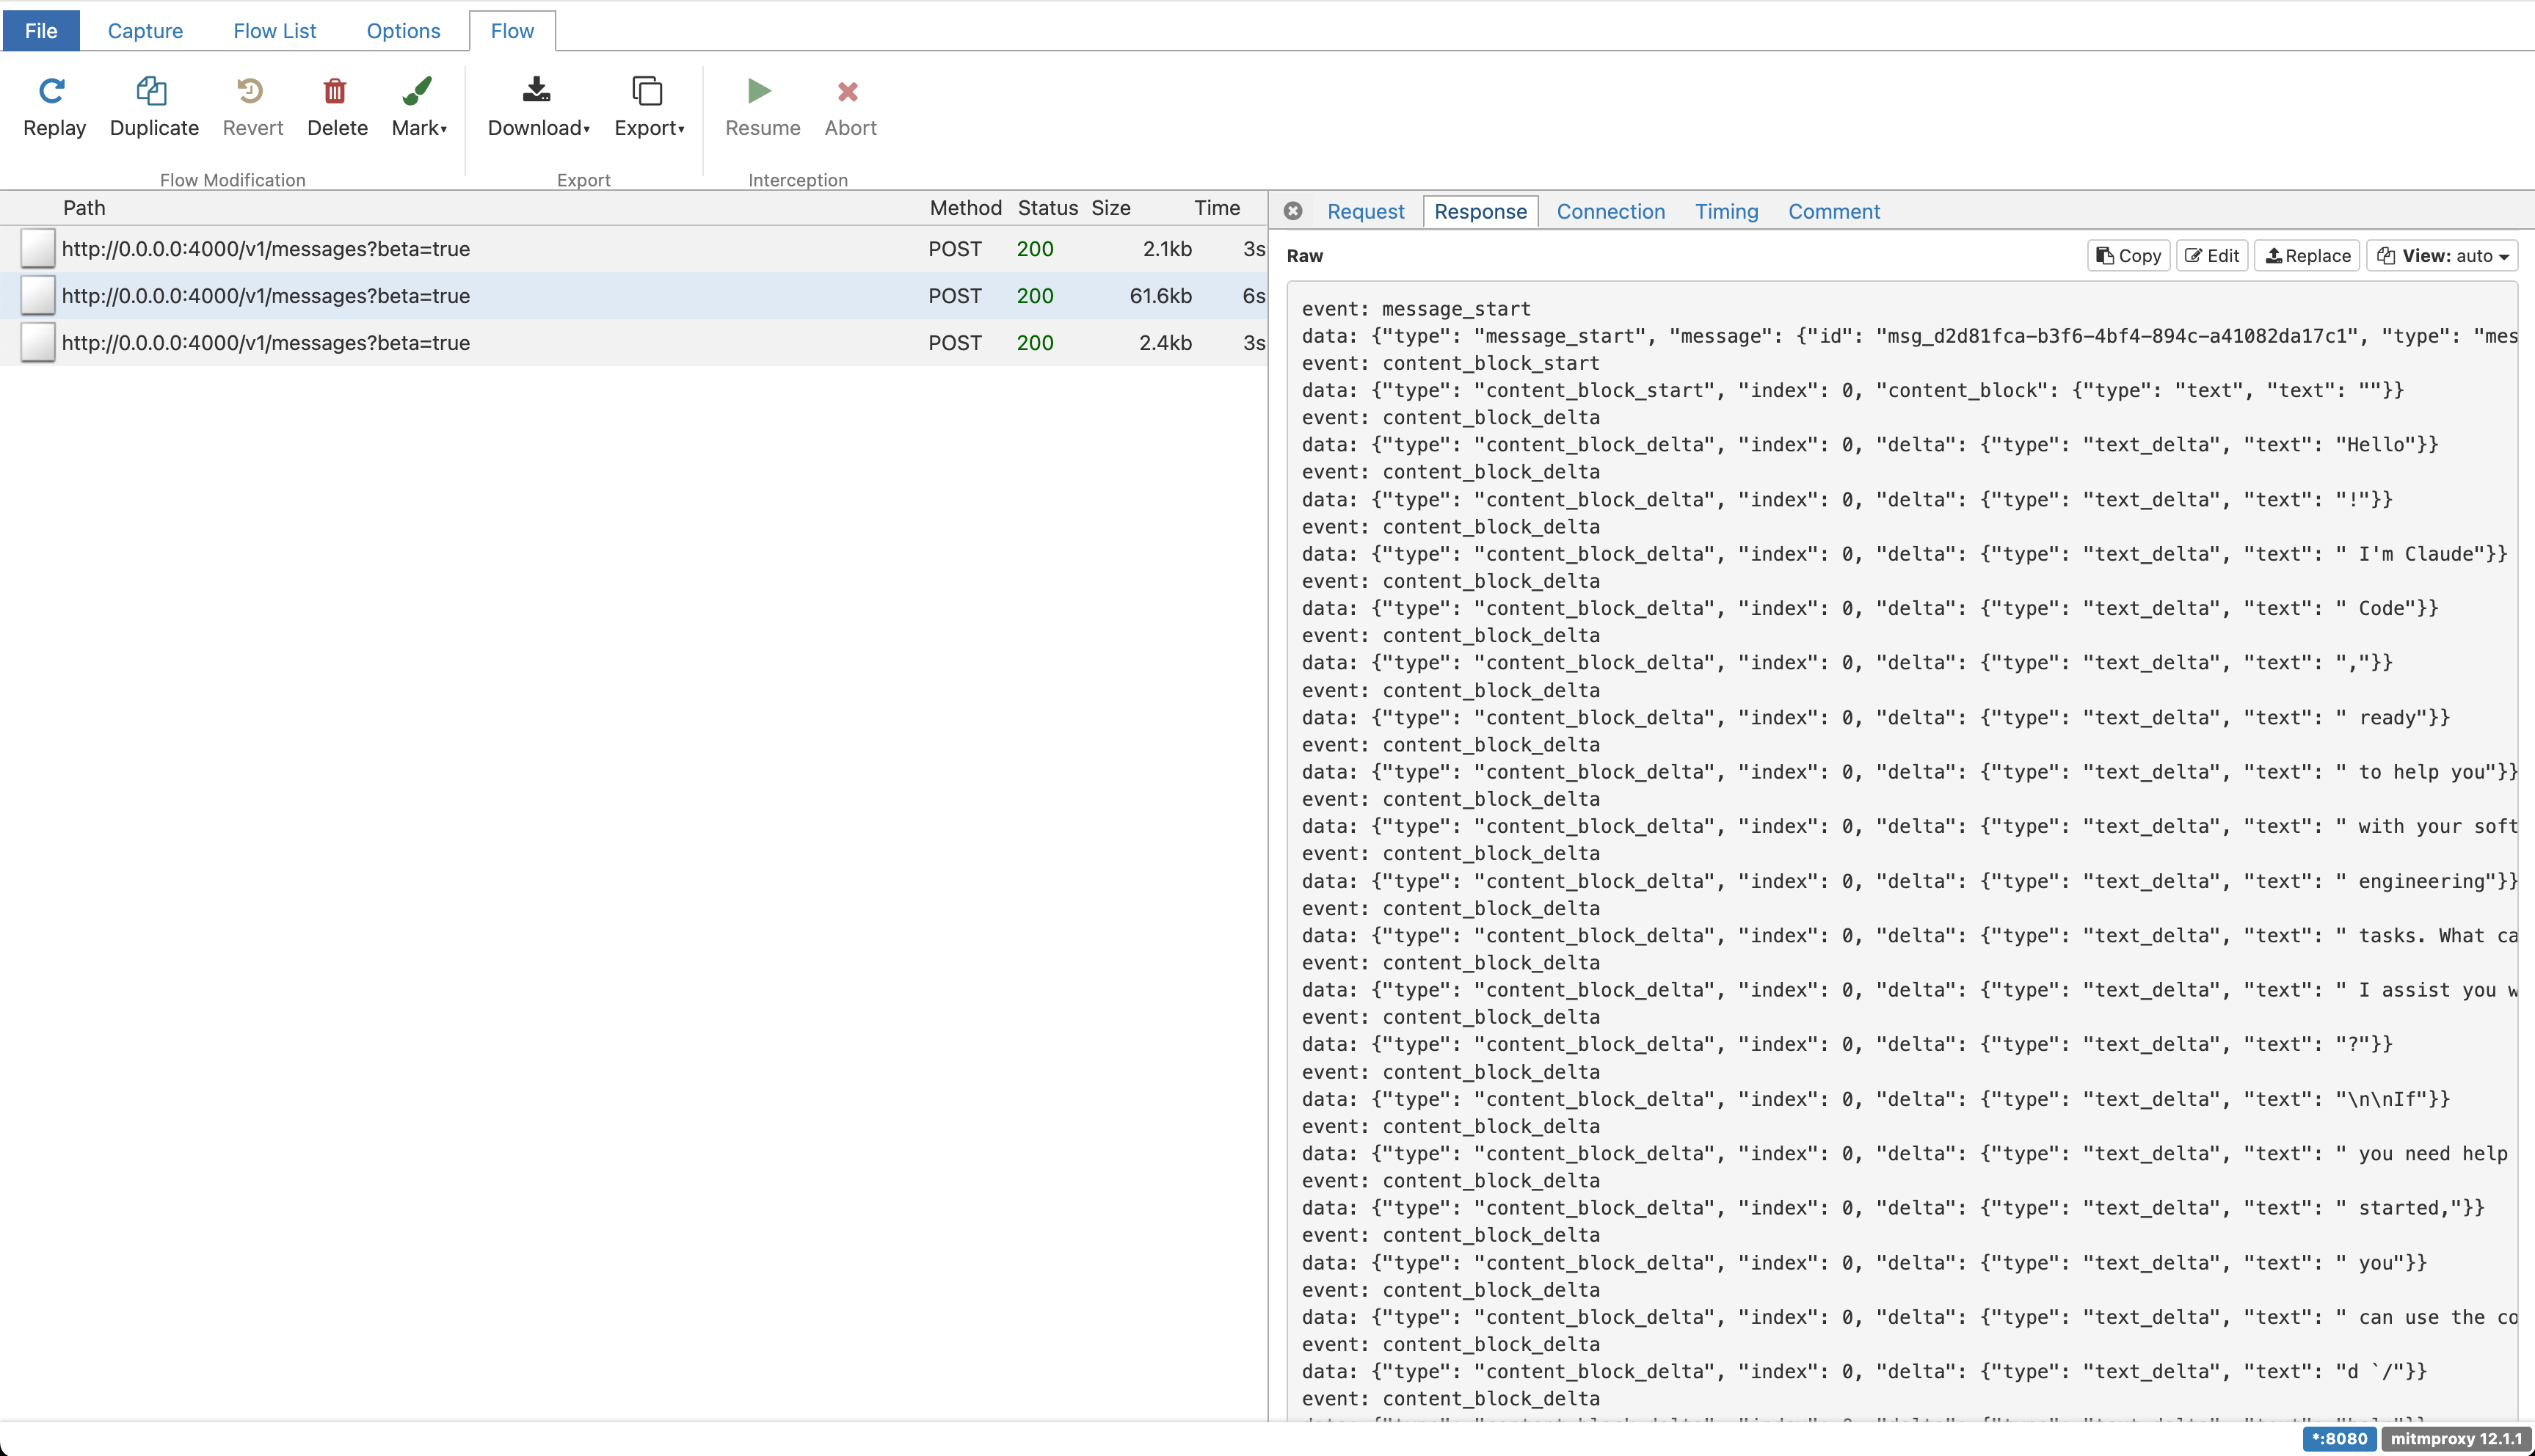
Task: Tick the checkbox for the 2.4kb flow
Action: (38, 343)
